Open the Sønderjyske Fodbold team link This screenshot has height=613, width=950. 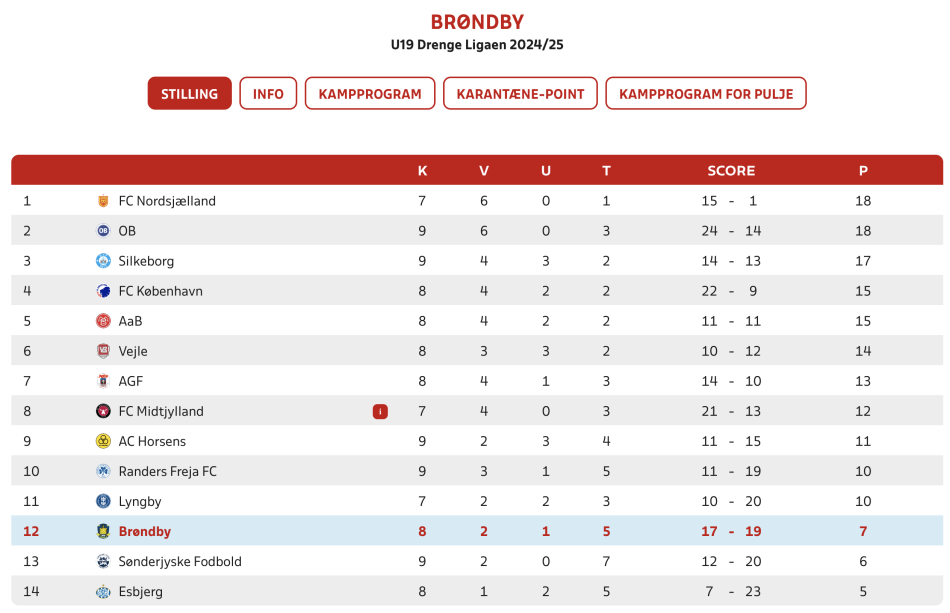(180, 562)
